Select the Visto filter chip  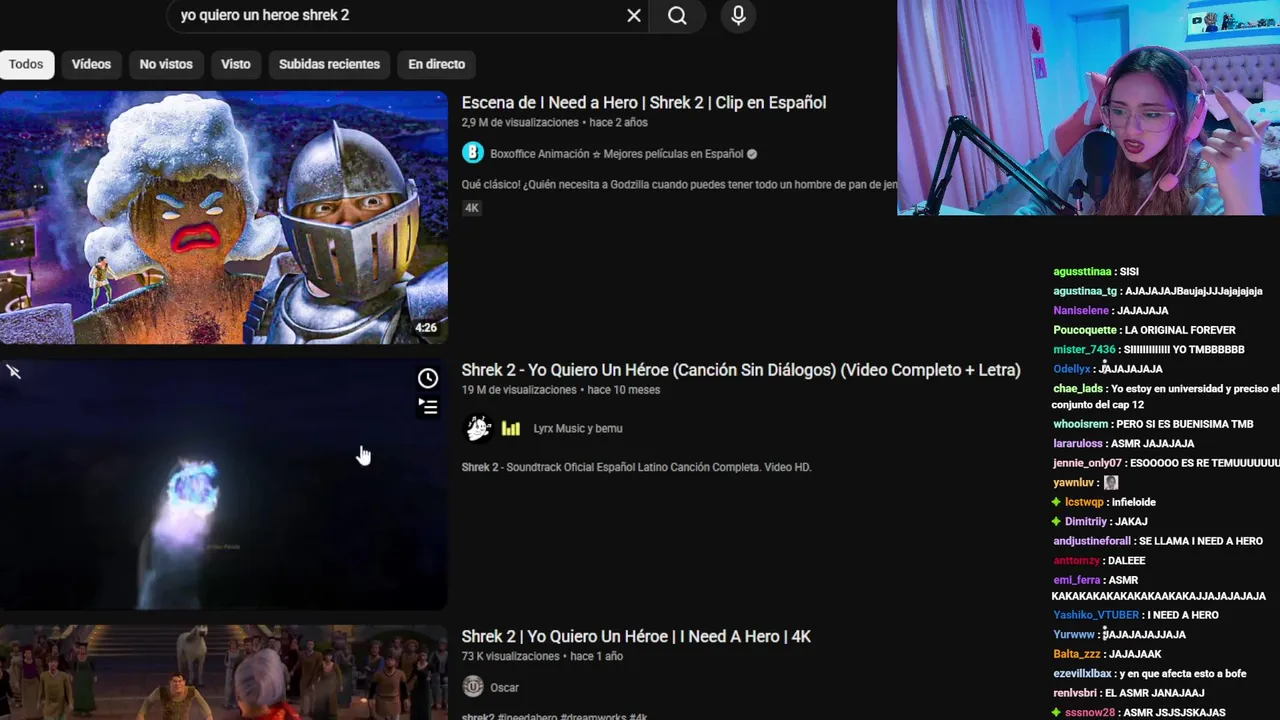click(x=236, y=64)
